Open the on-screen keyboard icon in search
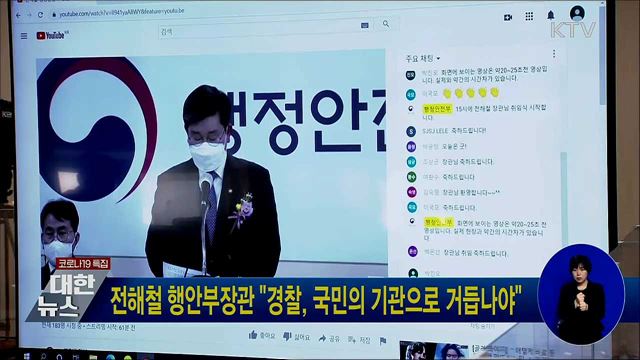 pyautogui.click(x=364, y=25)
